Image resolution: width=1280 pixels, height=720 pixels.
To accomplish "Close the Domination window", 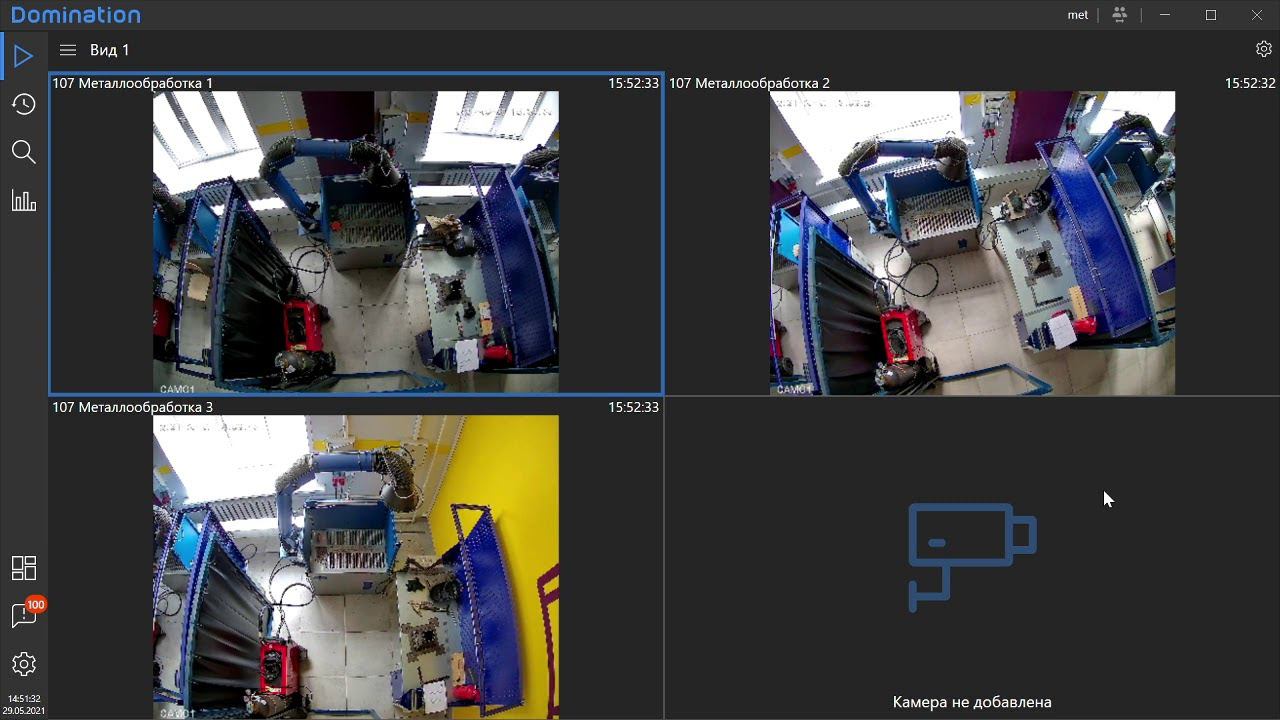I will pyautogui.click(x=1257, y=15).
